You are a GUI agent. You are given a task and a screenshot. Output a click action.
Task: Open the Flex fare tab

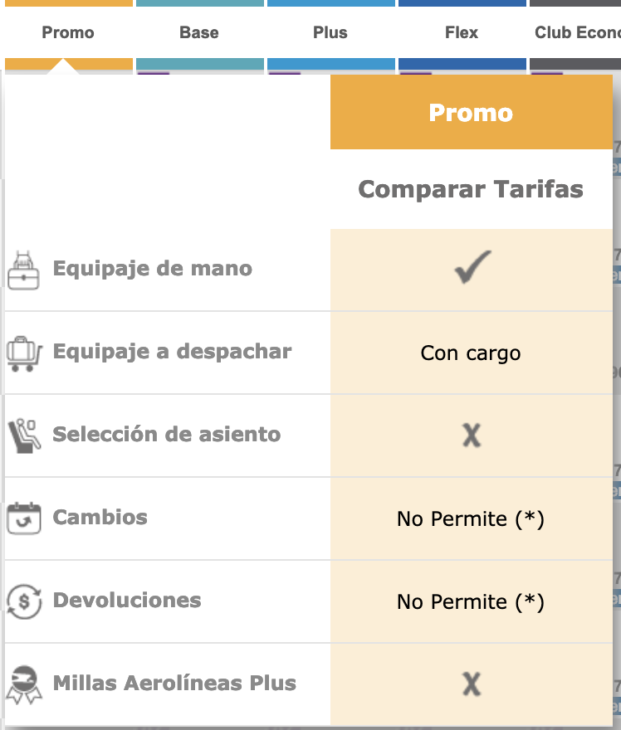[462, 33]
